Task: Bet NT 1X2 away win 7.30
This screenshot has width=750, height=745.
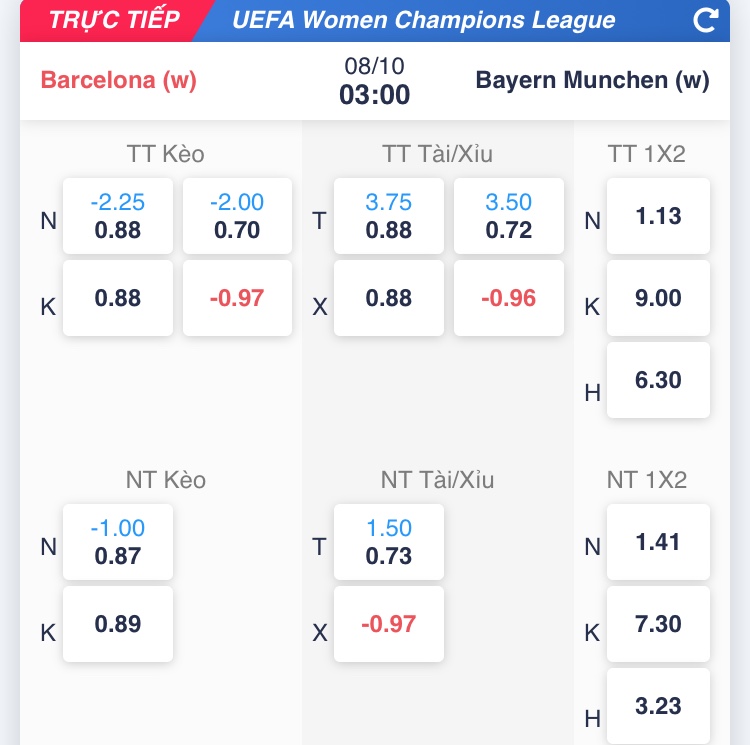Action: [658, 624]
